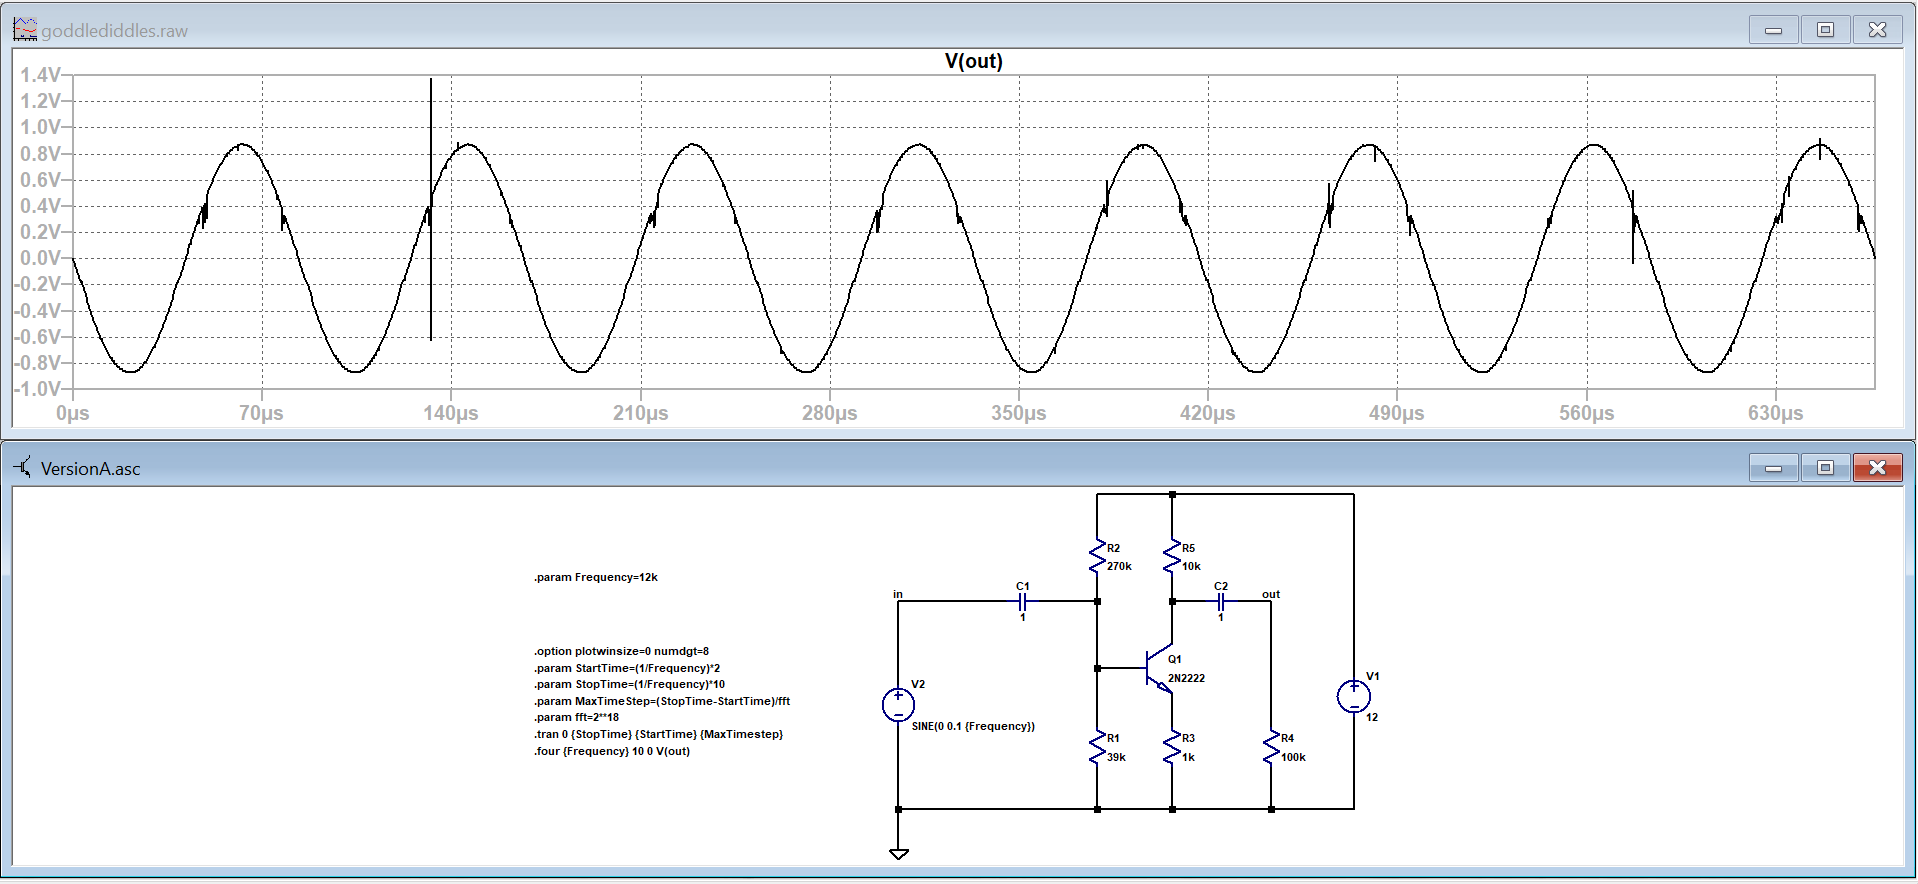Select capacitor C1 symbol
The width and height of the screenshot is (1918, 884).
point(1022,602)
